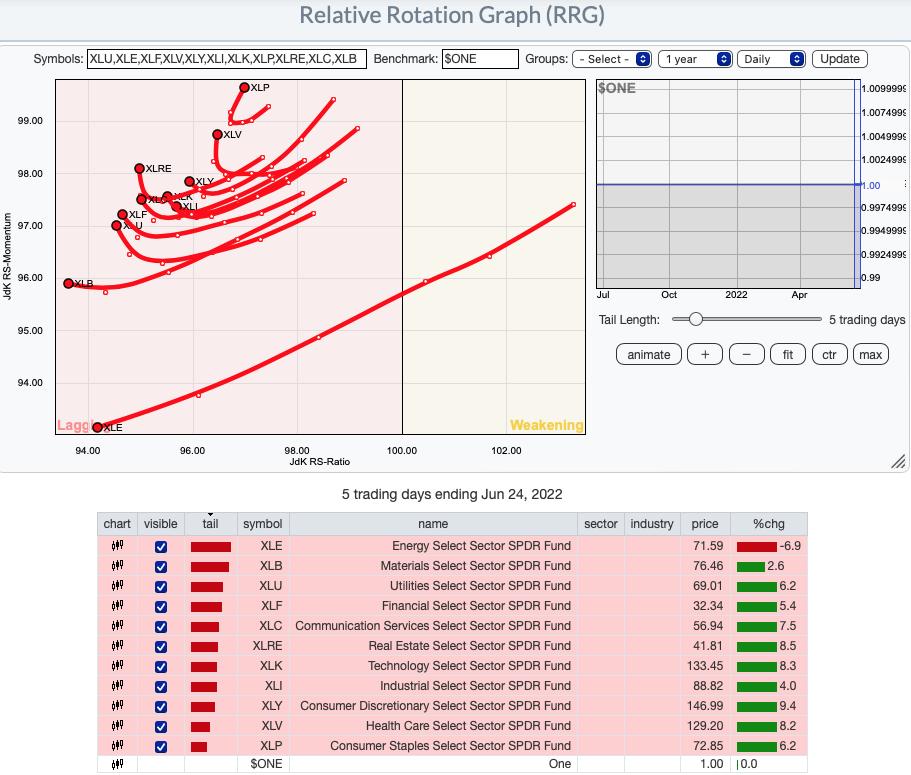Sort table by symbol column header
This screenshot has height=775, width=911.
pyautogui.click(x=263, y=524)
